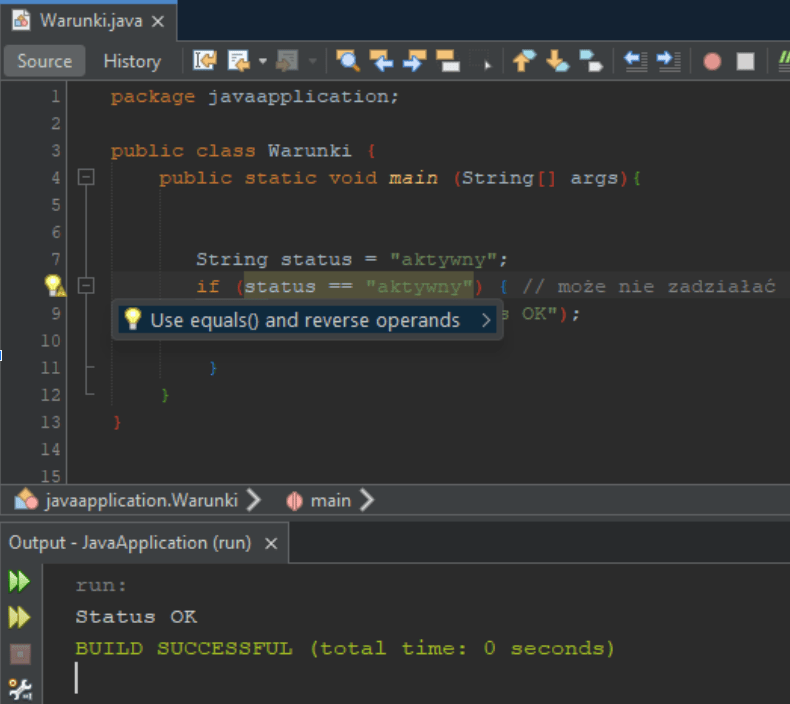Open the Back navigation dropdown arrow
This screenshot has height=704, width=790.
(x=263, y=61)
